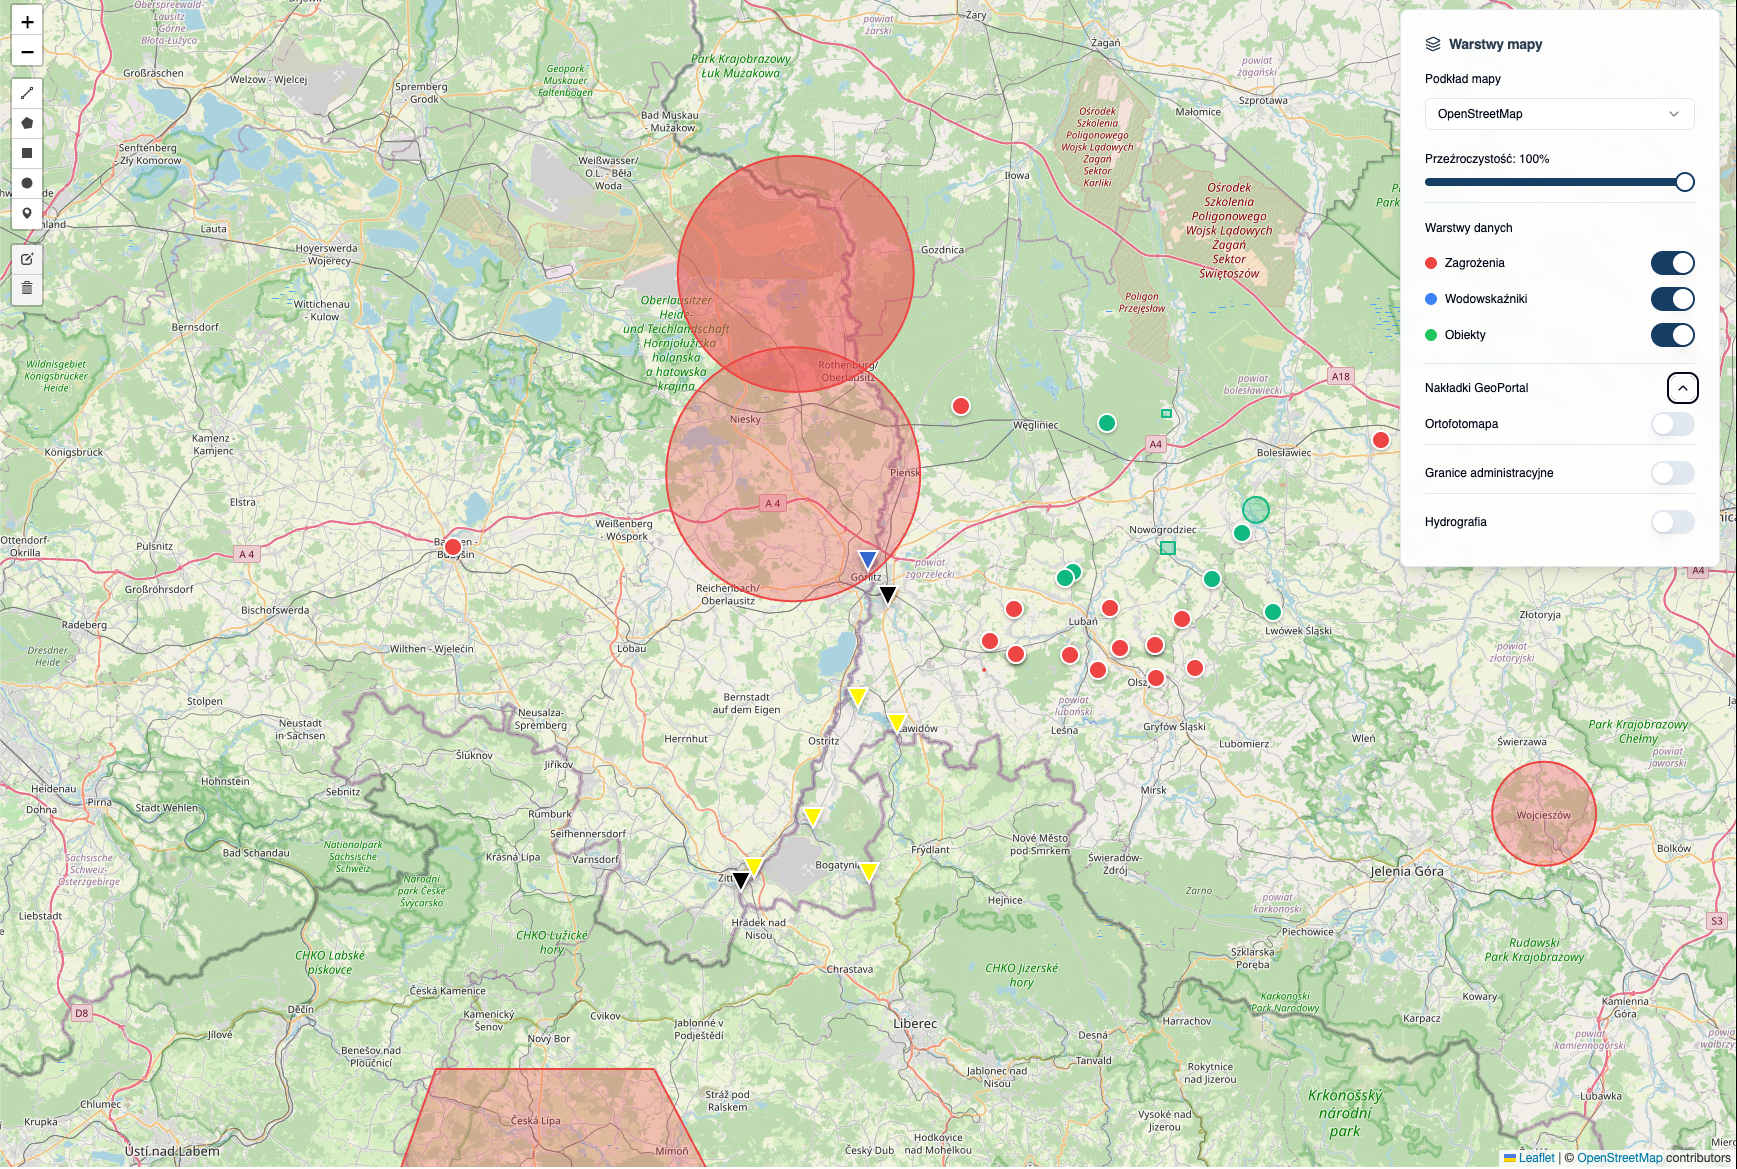Toggle the Obiekty layer off
Image resolution: width=1737 pixels, height=1169 pixels.
(x=1672, y=335)
